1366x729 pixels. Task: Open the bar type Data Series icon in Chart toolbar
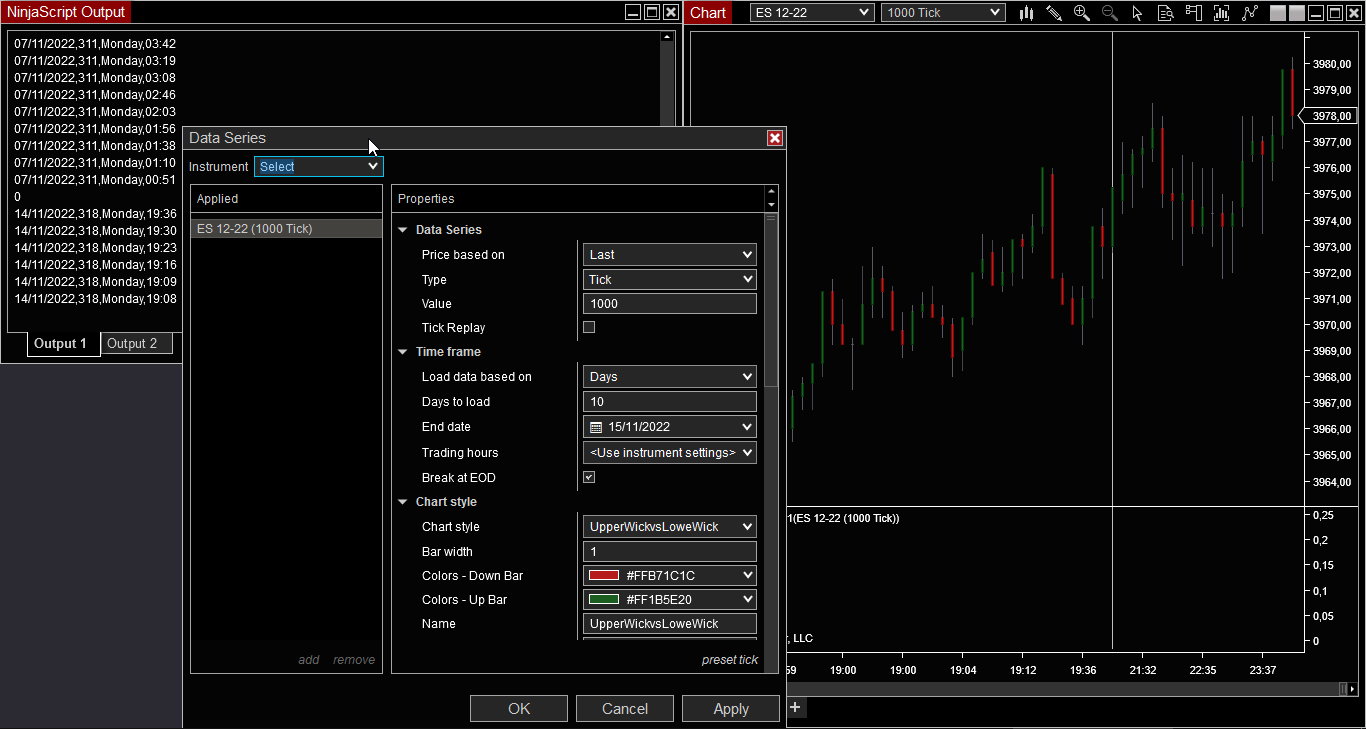pos(1026,13)
